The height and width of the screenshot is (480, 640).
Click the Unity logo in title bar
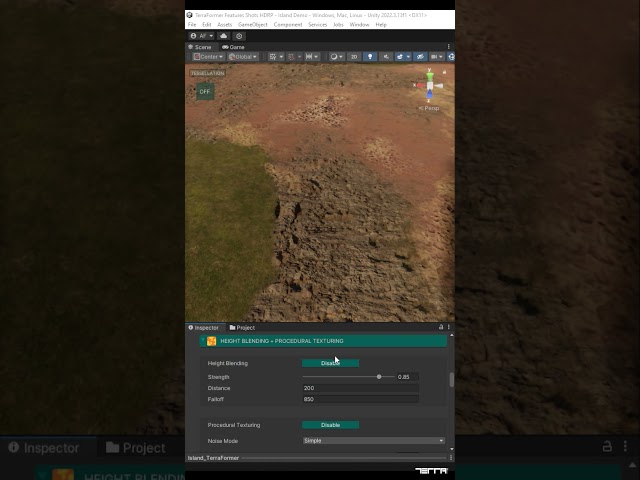[189, 15]
